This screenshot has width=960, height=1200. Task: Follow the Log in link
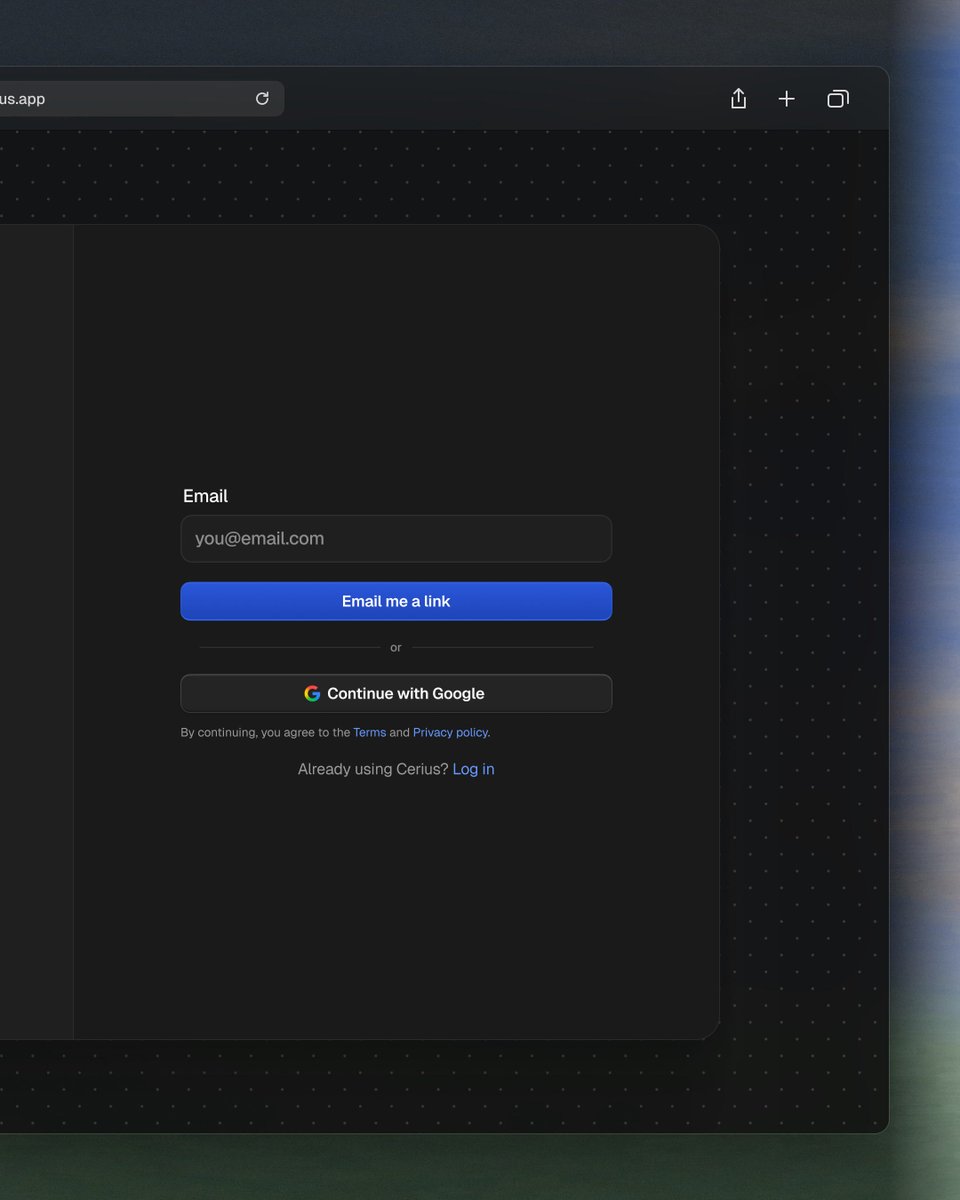click(473, 769)
